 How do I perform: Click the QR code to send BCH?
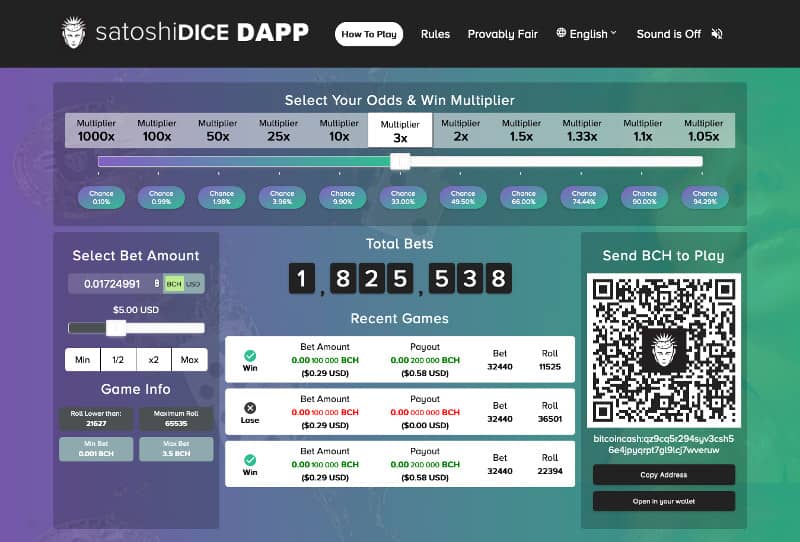tap(664, 350)
